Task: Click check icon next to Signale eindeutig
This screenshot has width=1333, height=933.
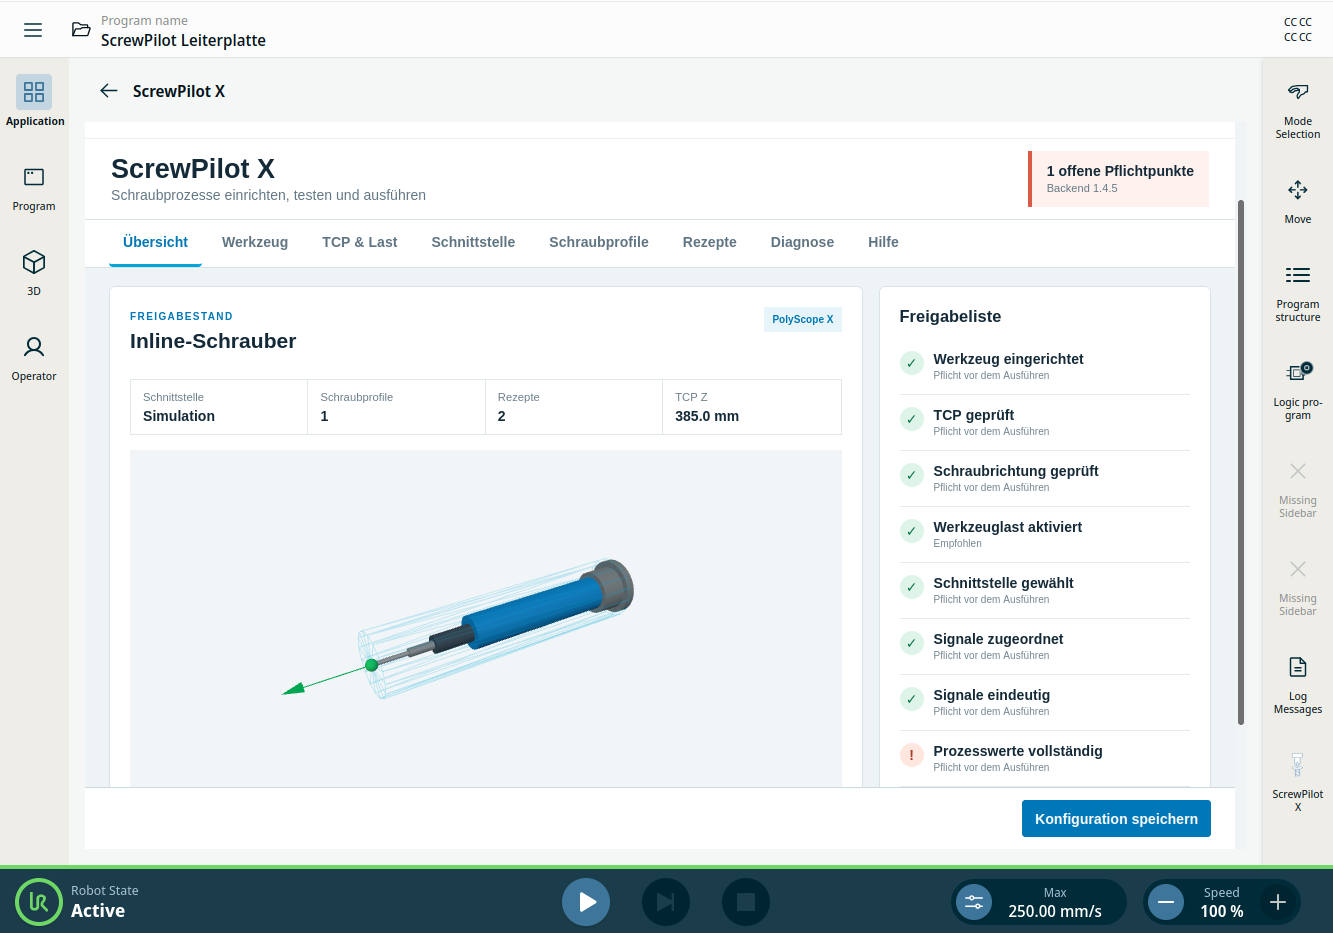Action: tap(911, 699)
